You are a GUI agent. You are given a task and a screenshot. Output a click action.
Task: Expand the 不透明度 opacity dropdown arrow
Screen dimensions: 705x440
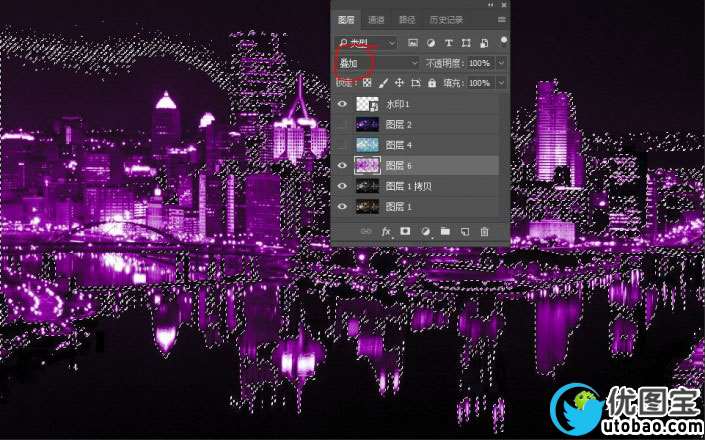[501, 63]
